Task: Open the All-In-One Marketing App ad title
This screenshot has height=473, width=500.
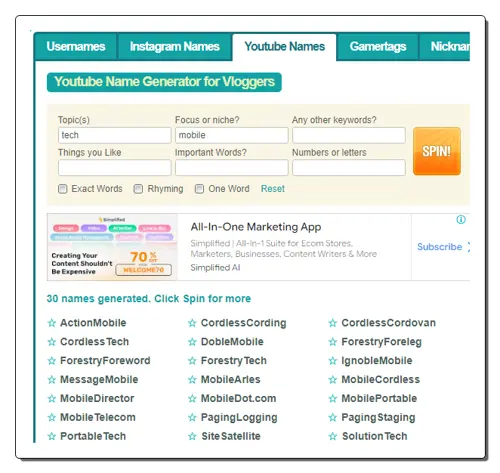Action: 256,227
